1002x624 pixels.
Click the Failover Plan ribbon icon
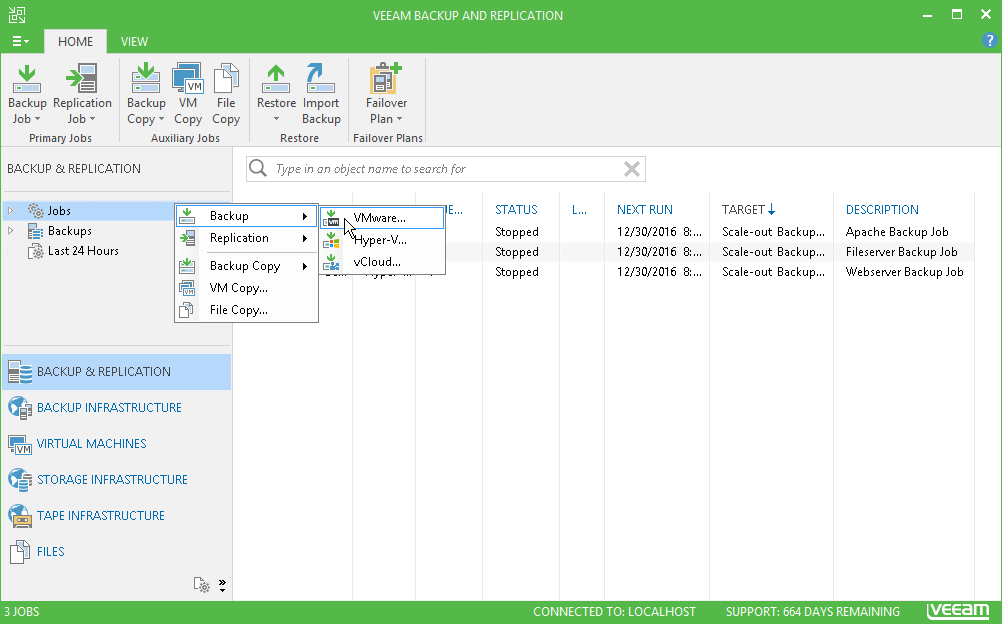pyautogui.click(x=386, y=79)
